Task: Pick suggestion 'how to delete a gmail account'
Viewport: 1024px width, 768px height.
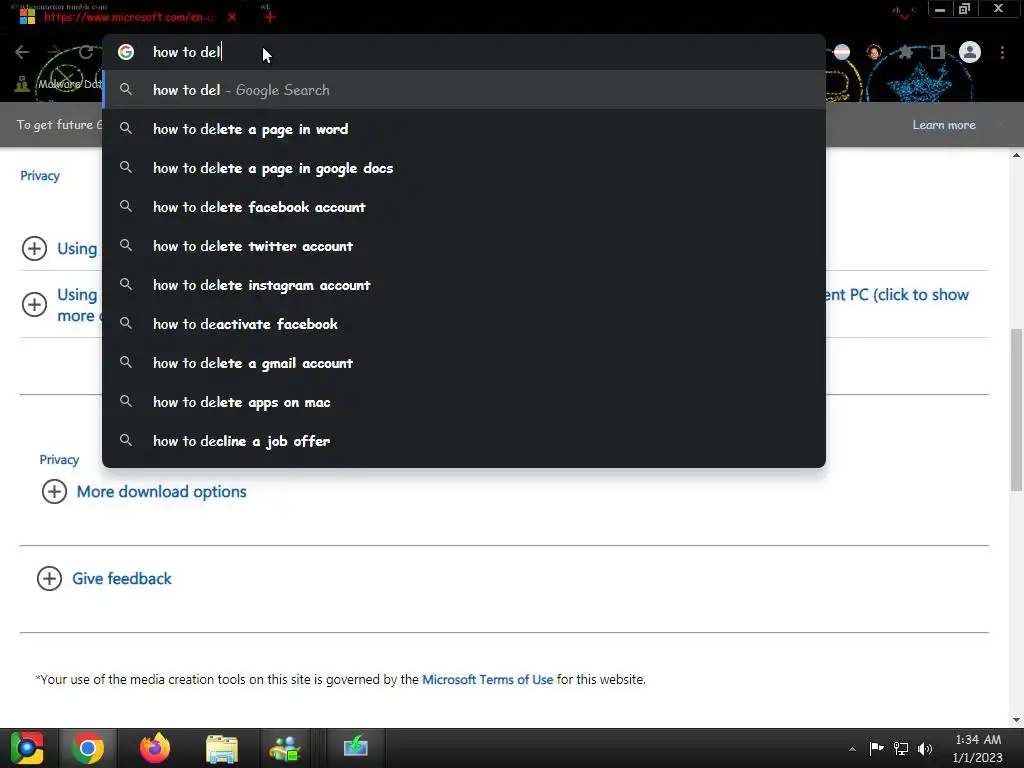Action: [464, 363]
